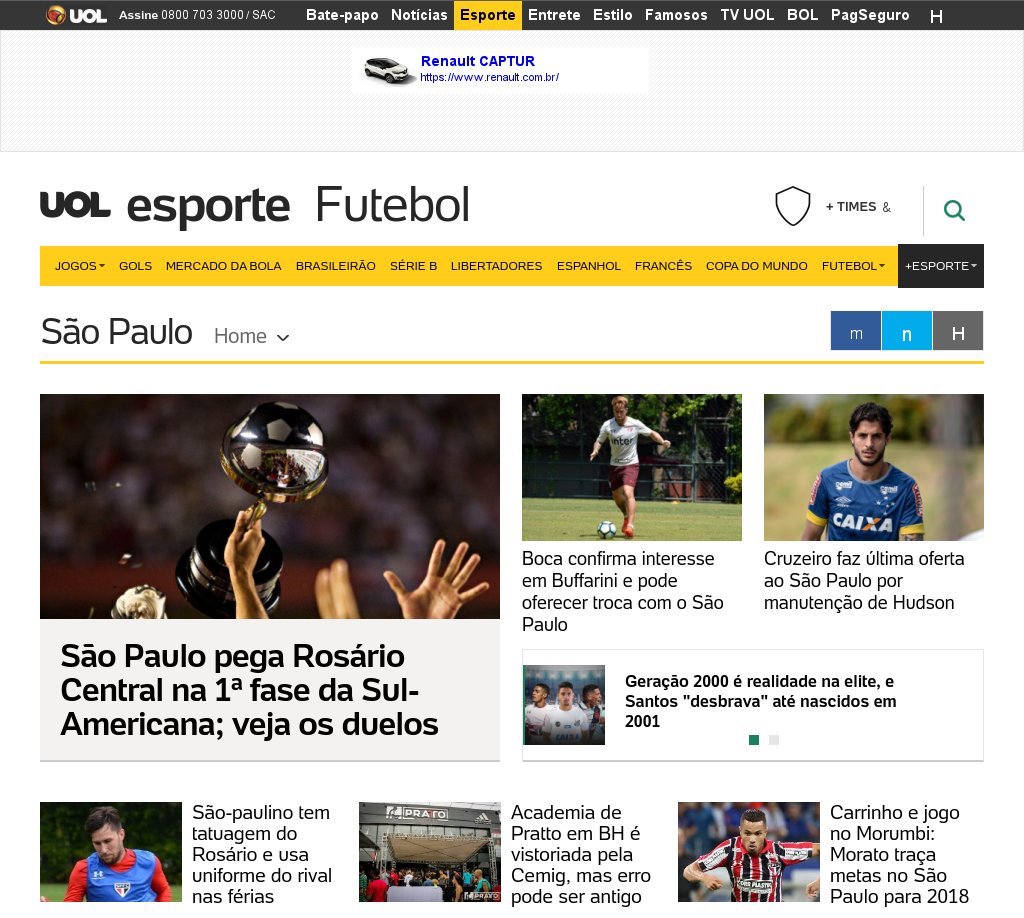Expand the JOGOS dropdown menu
Image resolution: width=1024 pixels, height=918 pixels.
click(x=80, y=266)
